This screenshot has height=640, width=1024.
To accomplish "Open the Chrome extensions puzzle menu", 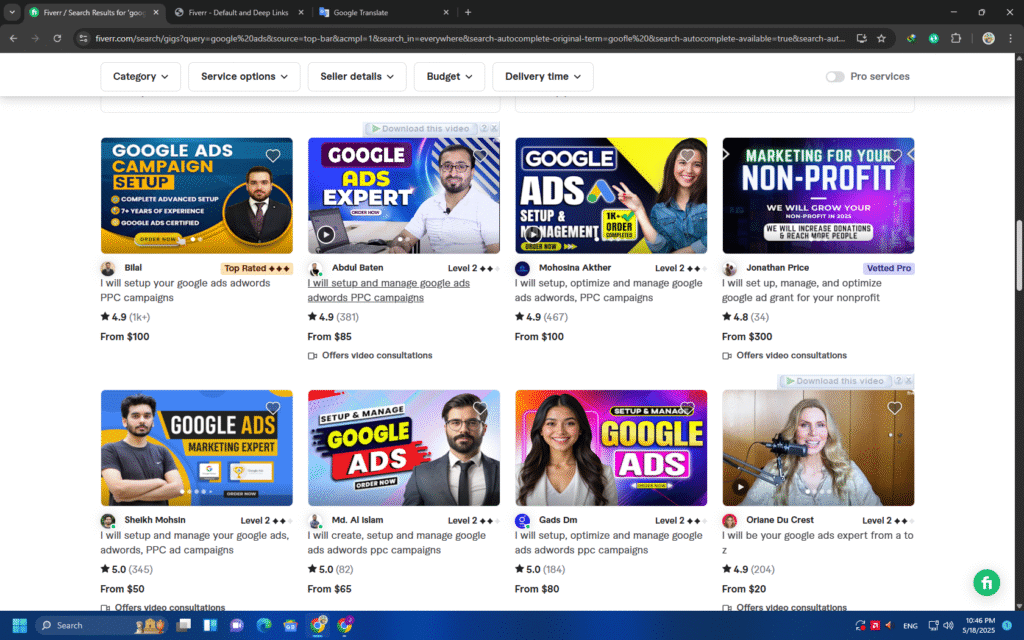I will [956, 39].
